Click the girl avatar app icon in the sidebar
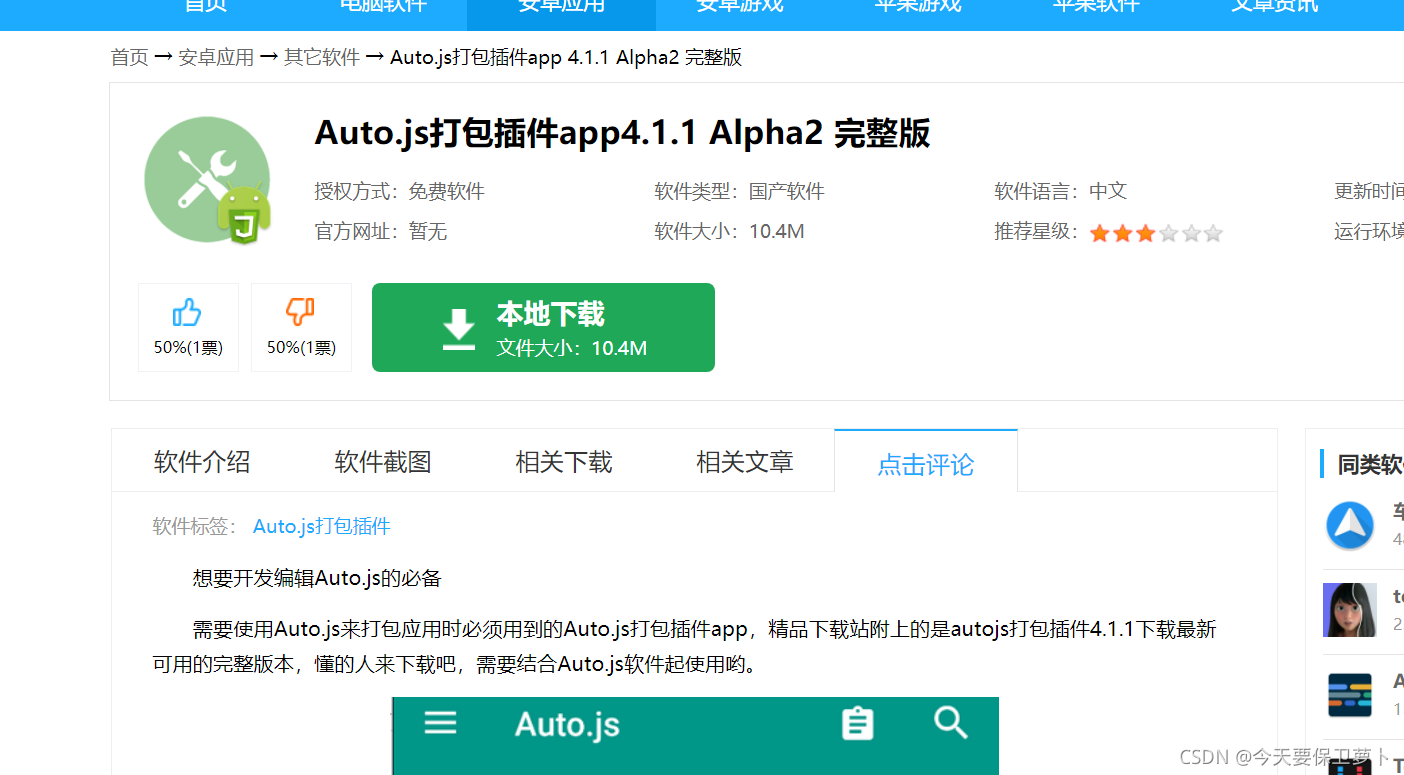Viewport: 1404px width, 775px height. (x=1350, y=610)
